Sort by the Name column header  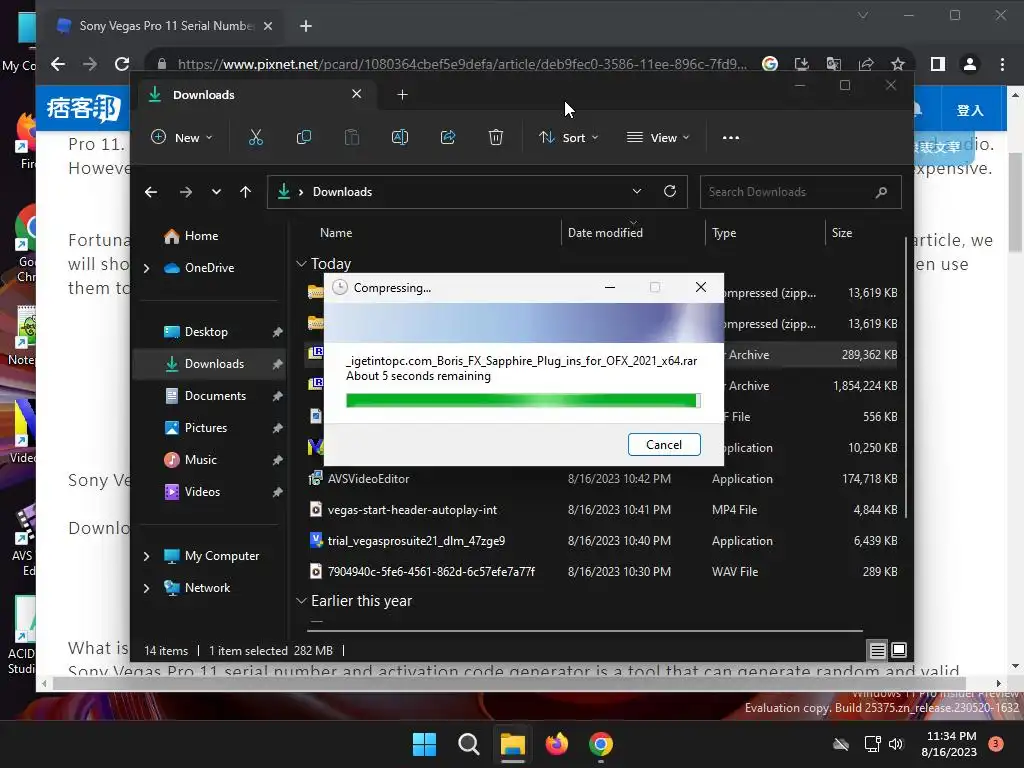pyautogui.click(x=336, y=232)
